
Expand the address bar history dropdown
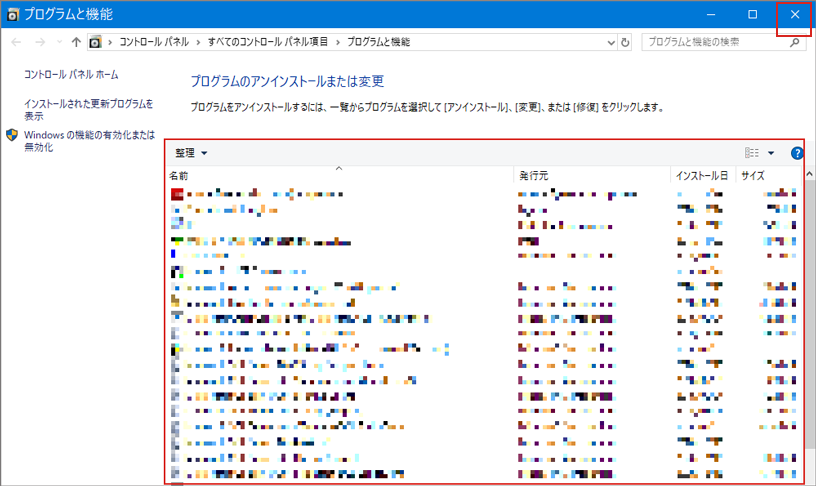611,43
